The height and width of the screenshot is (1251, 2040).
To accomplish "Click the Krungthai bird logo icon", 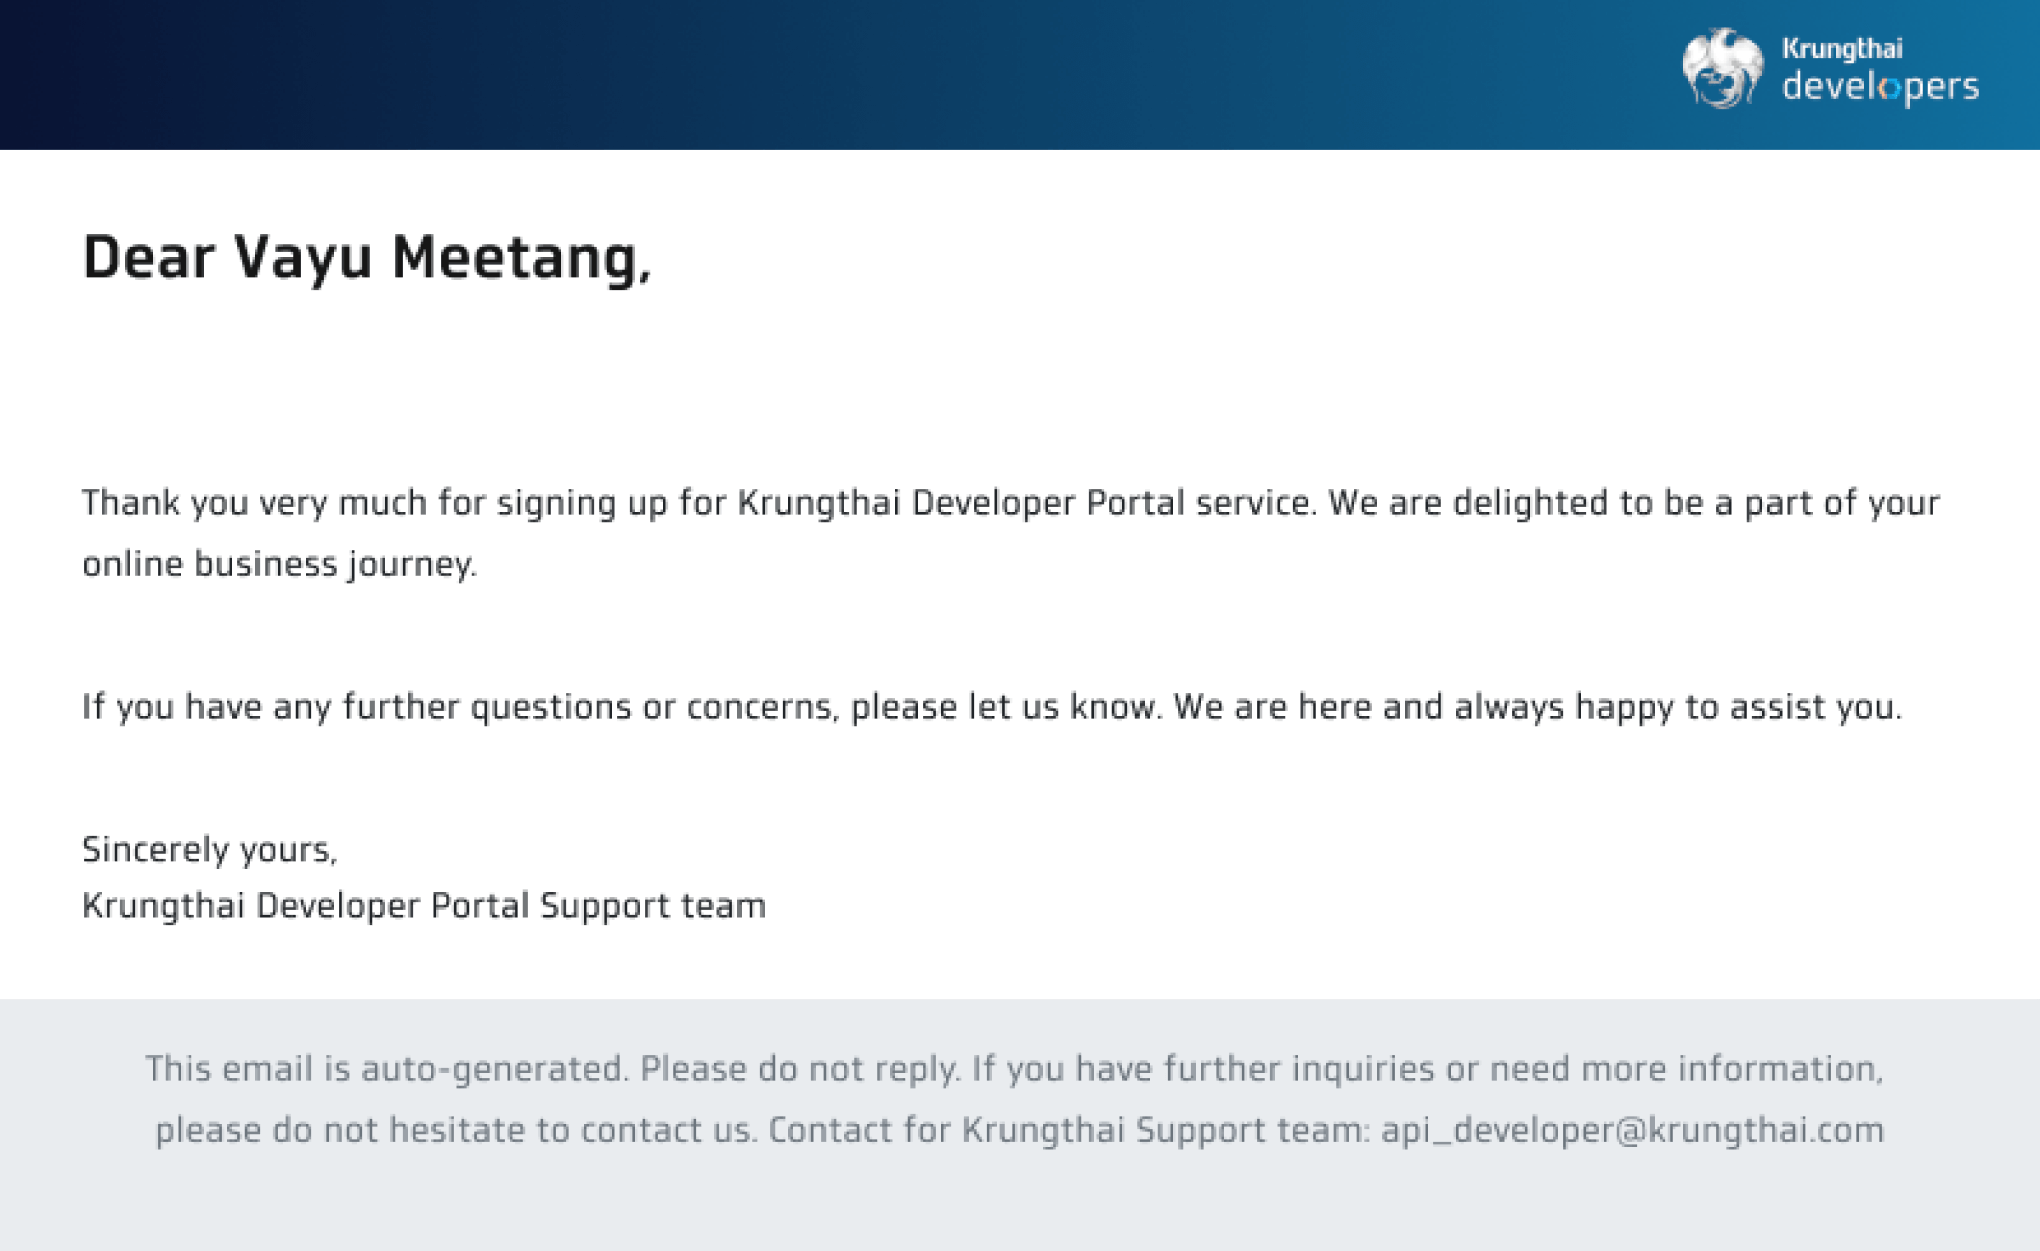I will click(1721, 68).
